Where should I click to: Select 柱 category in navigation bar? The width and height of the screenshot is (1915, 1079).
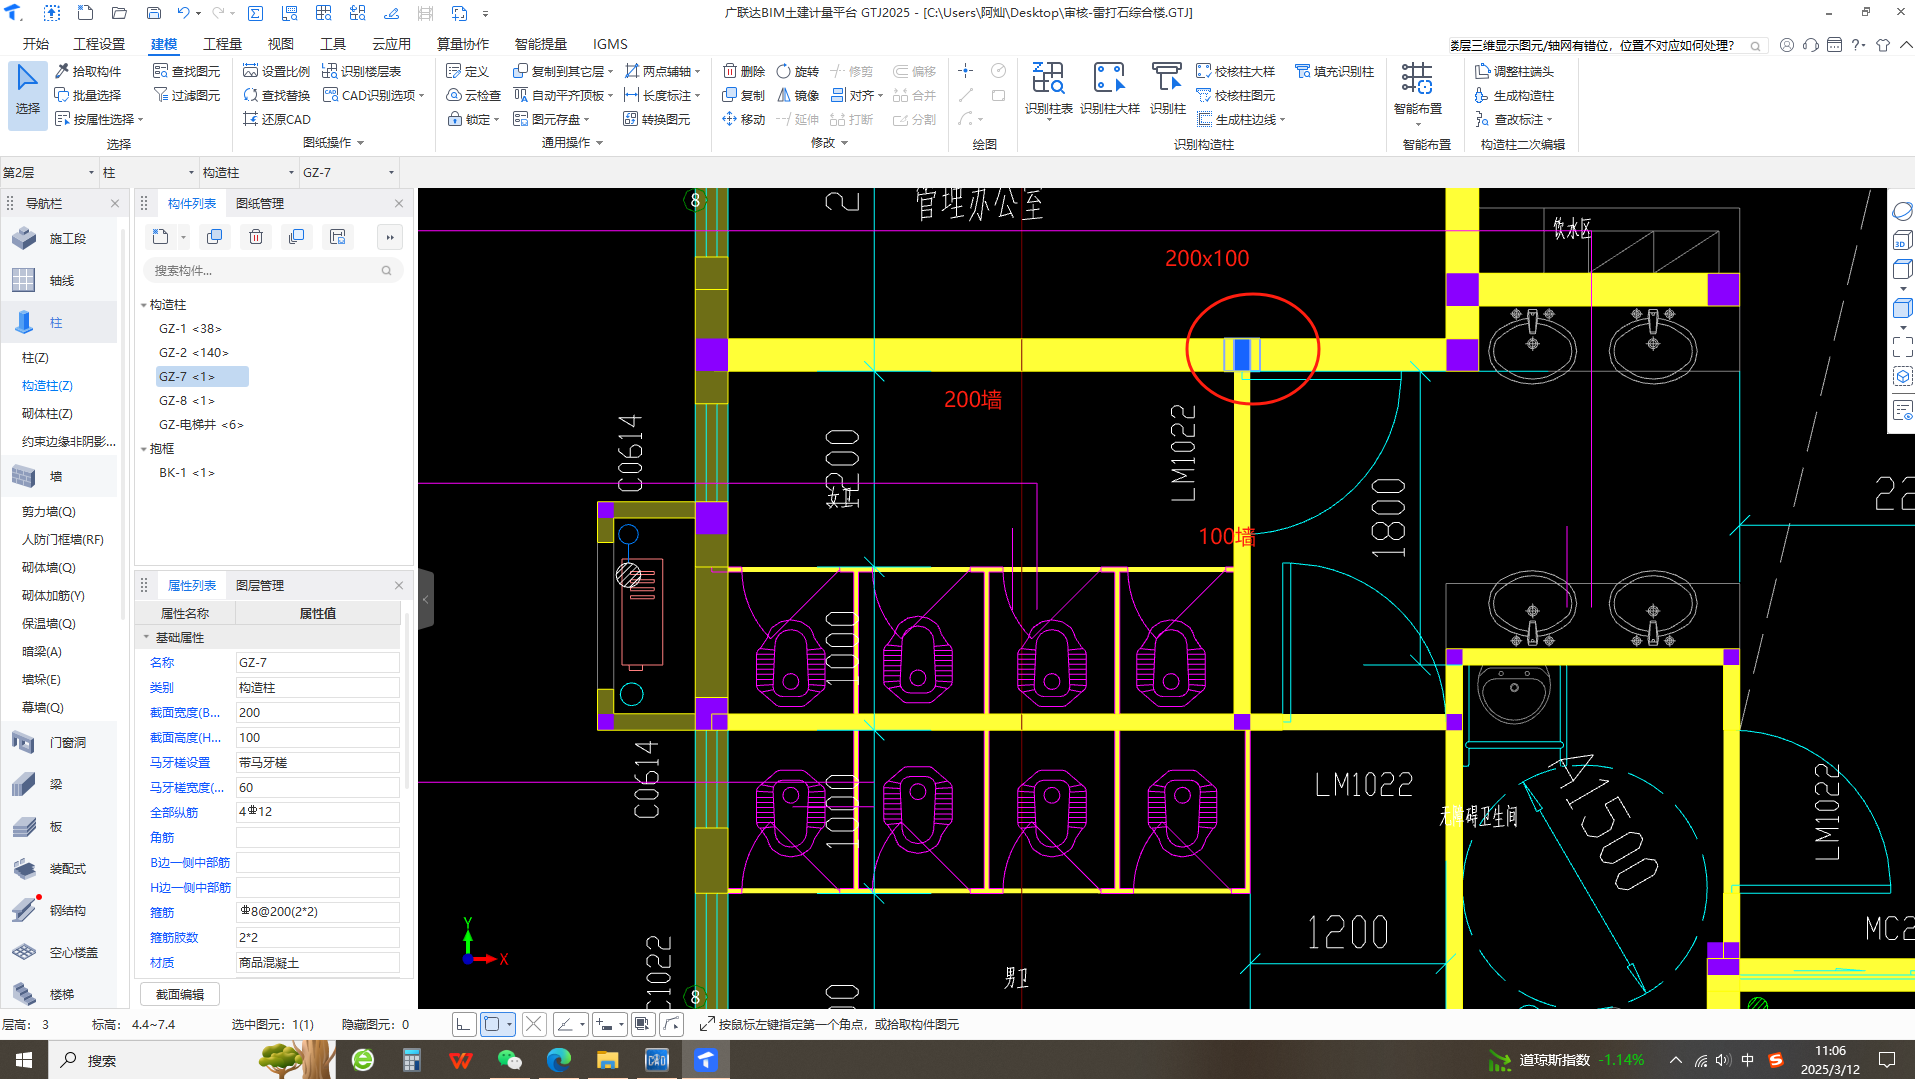tap(60, 322)
